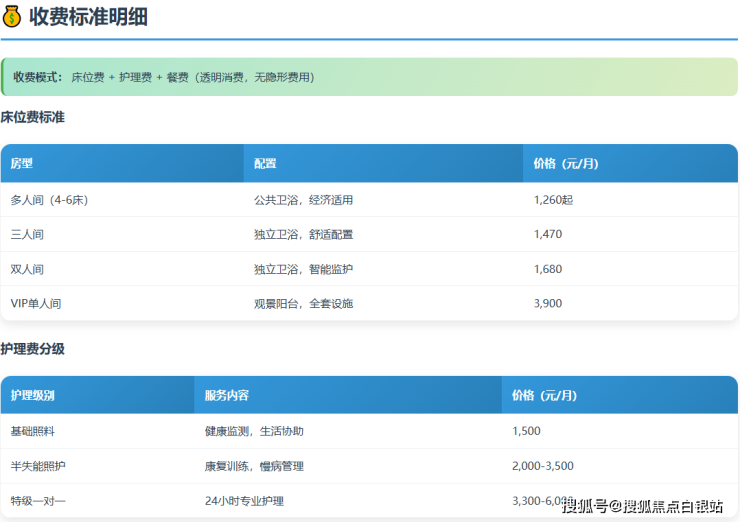740x522 pixels.
Task: Click the money bag icon beside the title
Action: coord(12,17)
